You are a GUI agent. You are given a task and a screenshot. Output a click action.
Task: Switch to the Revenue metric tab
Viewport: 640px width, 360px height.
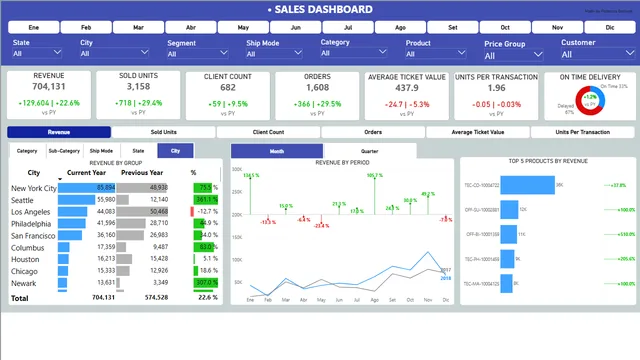pyautogui.click(x=59, y=132)
